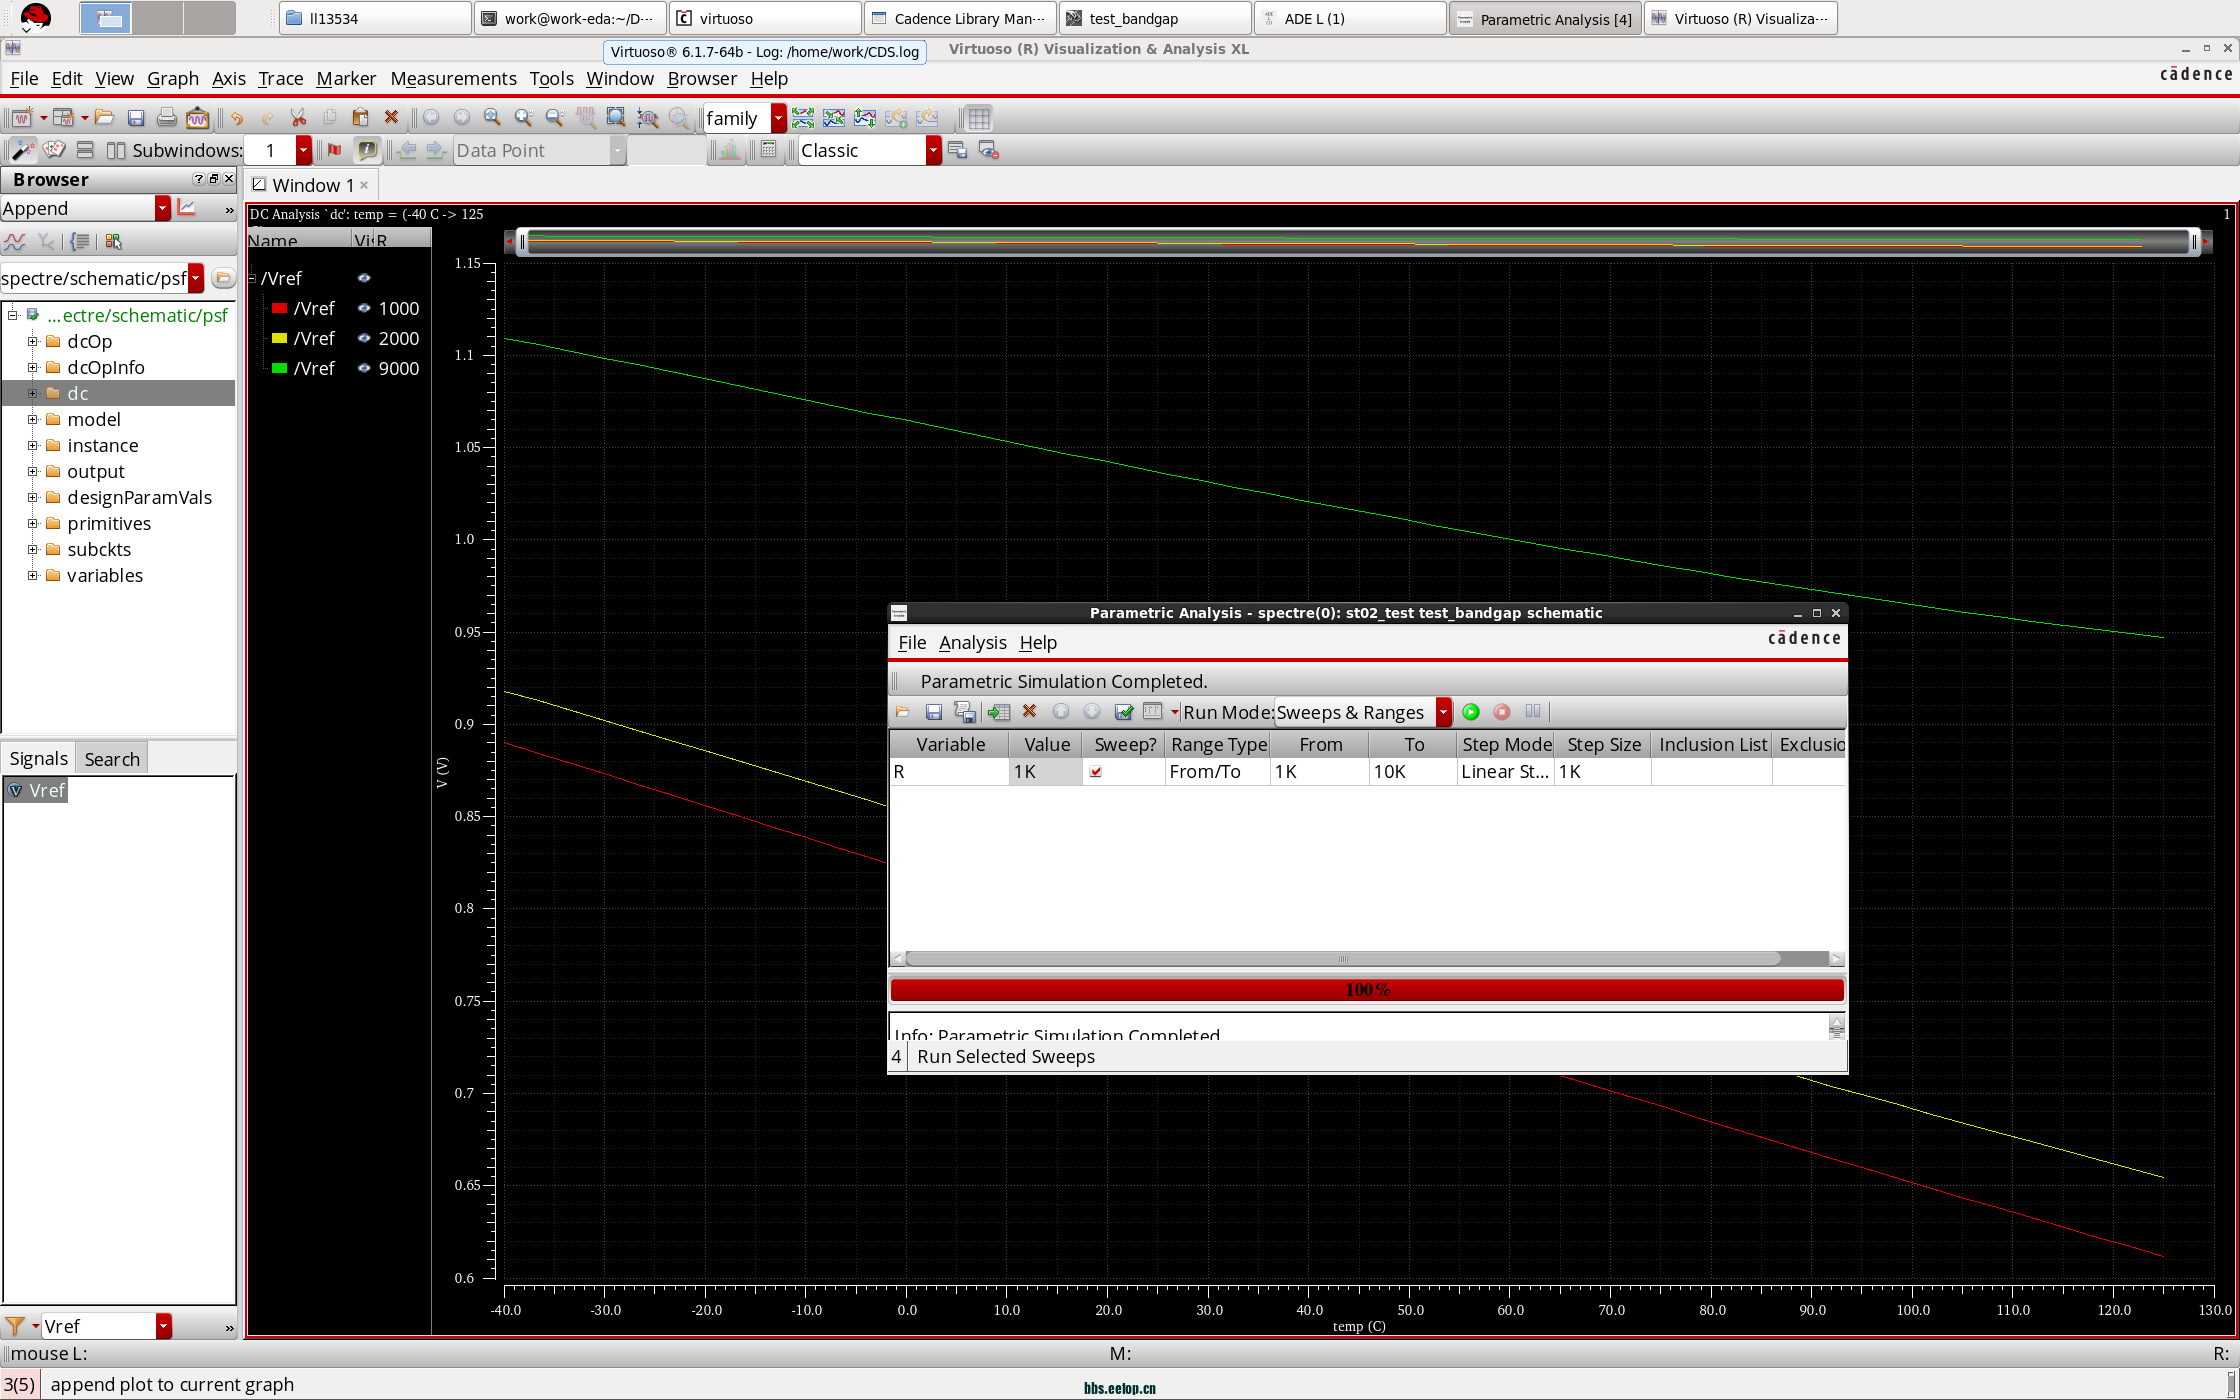2240x1400 pixels.
Task: Delete the selected trace with the main toolbar X icon
Action: 392,118
